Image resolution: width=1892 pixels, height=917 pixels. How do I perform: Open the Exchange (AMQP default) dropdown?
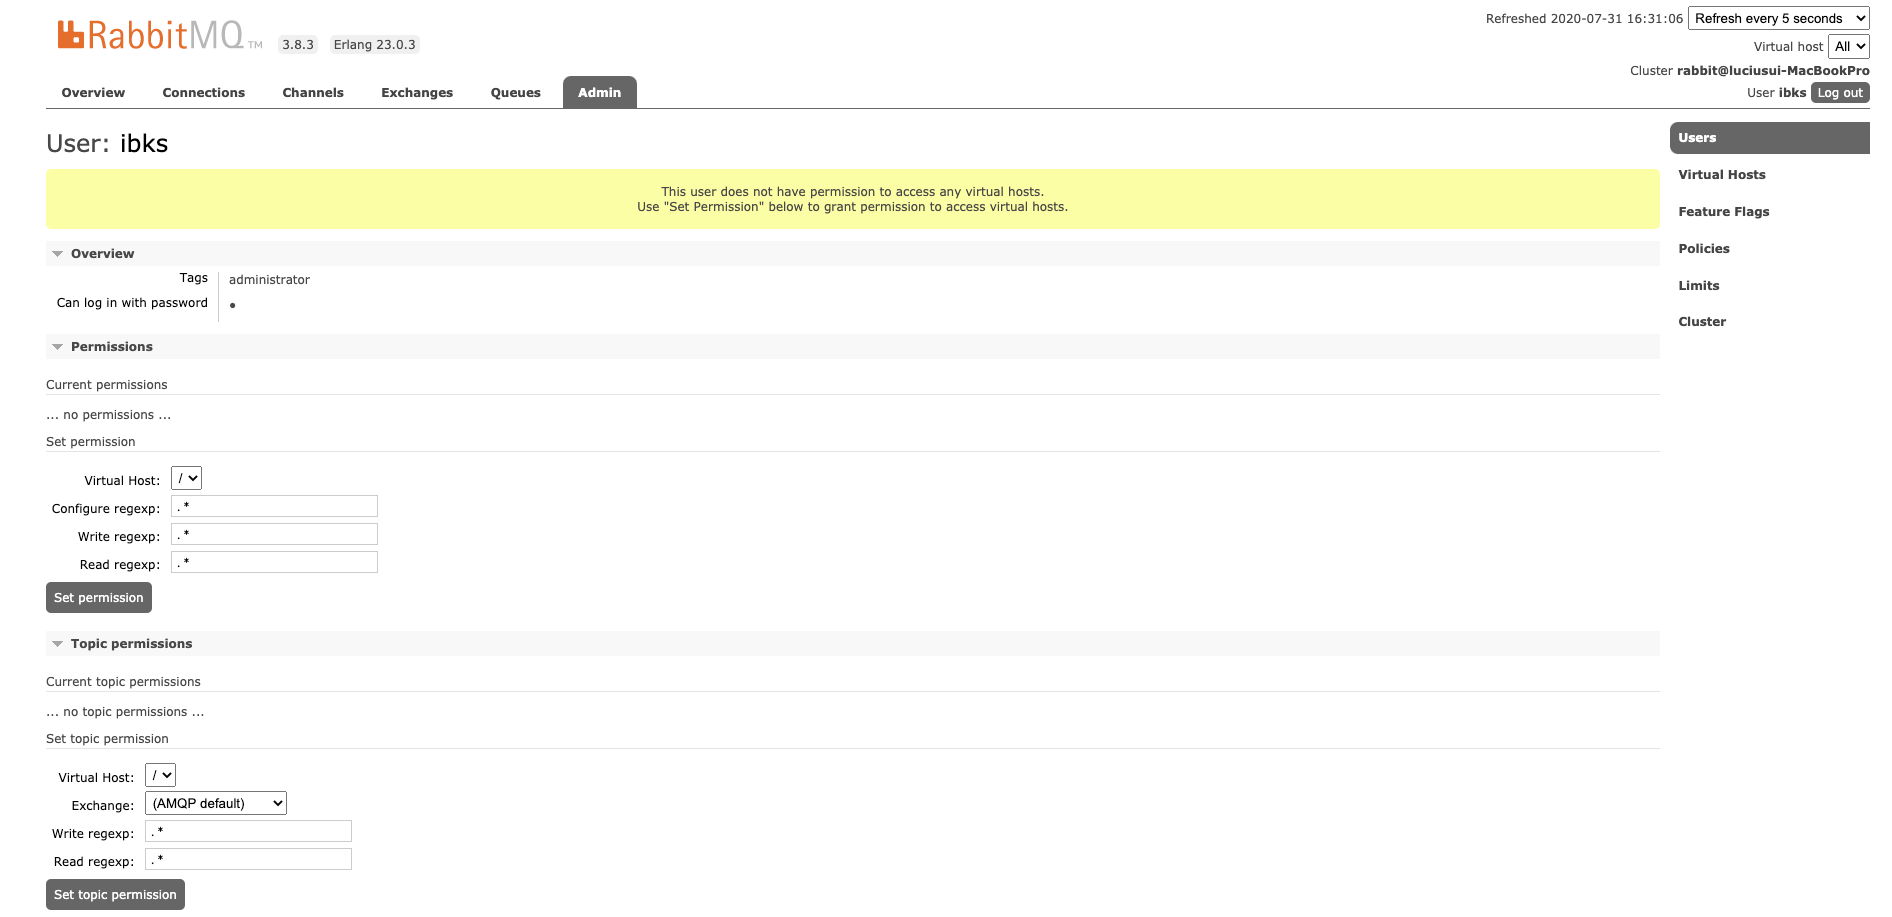click(x=216, y=804)
